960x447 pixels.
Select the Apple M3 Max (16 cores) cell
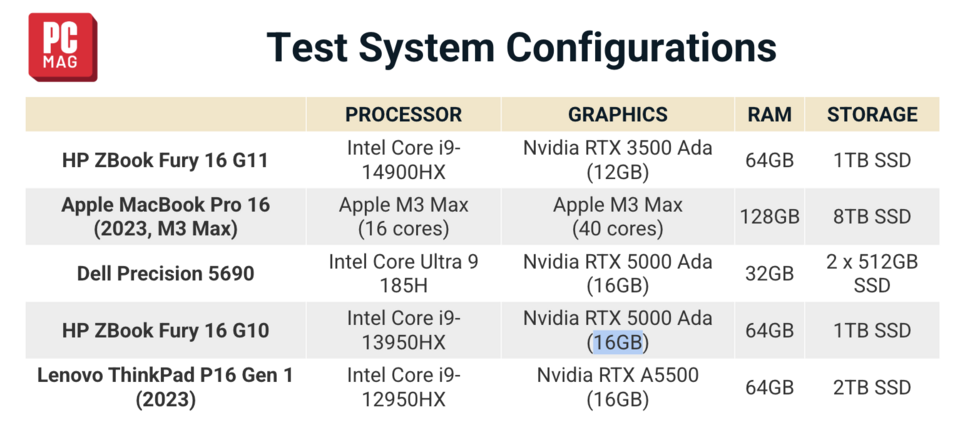click(403, 216)
